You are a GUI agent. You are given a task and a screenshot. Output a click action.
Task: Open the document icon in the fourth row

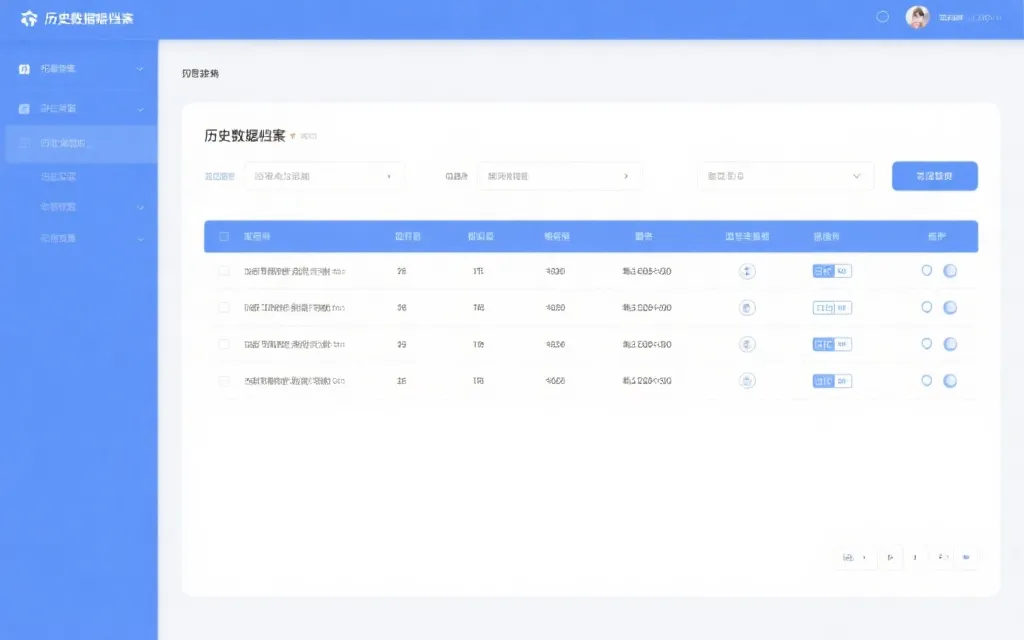(x=745, y=380)
